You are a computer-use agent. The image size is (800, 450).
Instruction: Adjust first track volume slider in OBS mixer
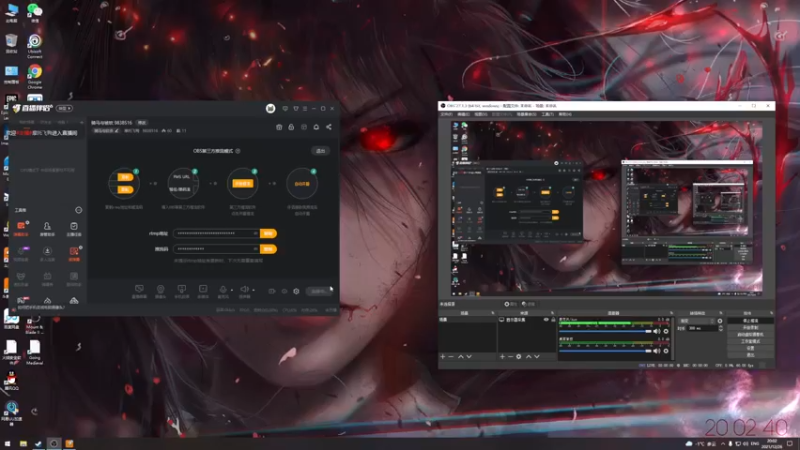(605, 332)
